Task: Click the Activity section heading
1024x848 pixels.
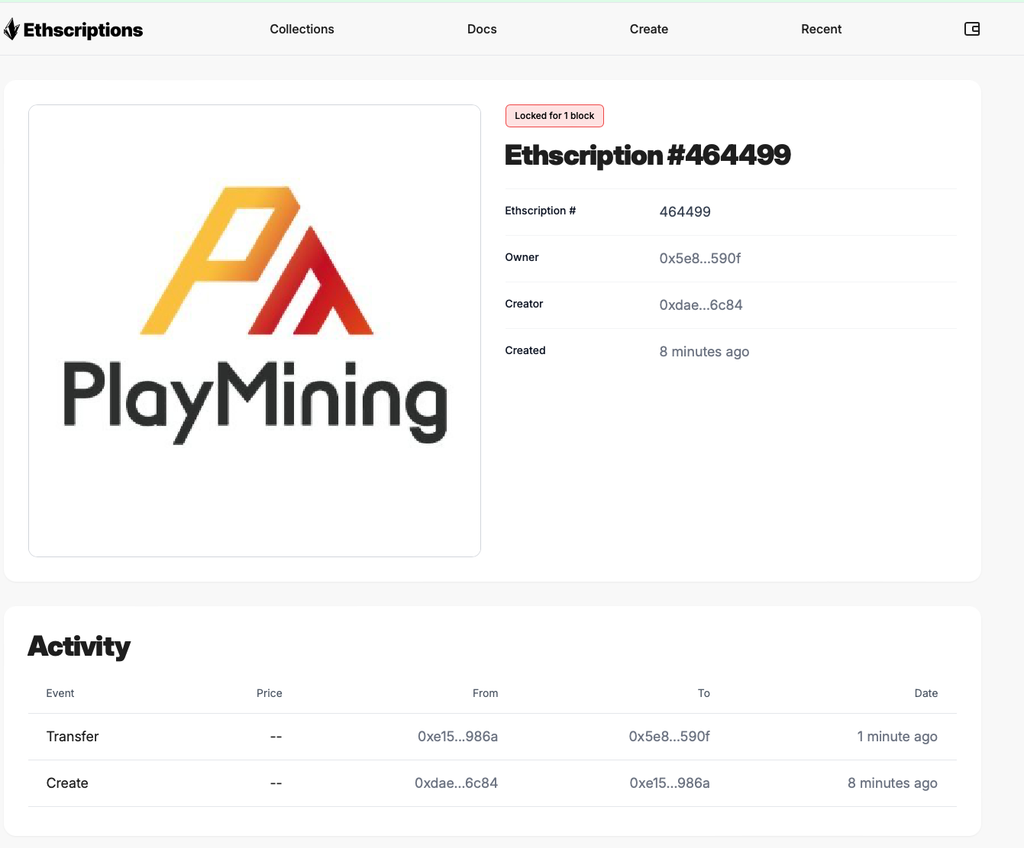Action: (x=79, y=646)
